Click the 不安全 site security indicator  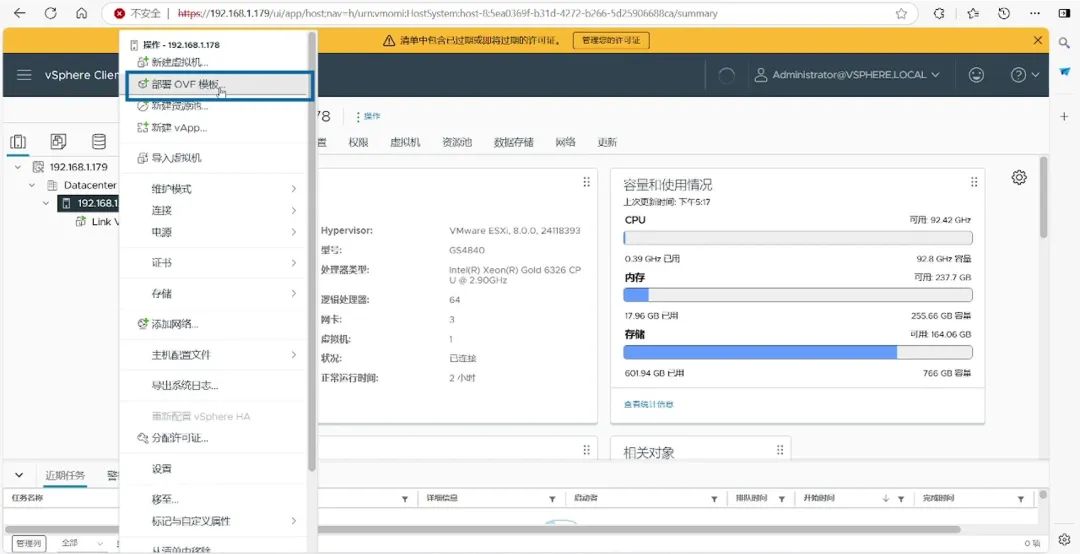[137, 13]
